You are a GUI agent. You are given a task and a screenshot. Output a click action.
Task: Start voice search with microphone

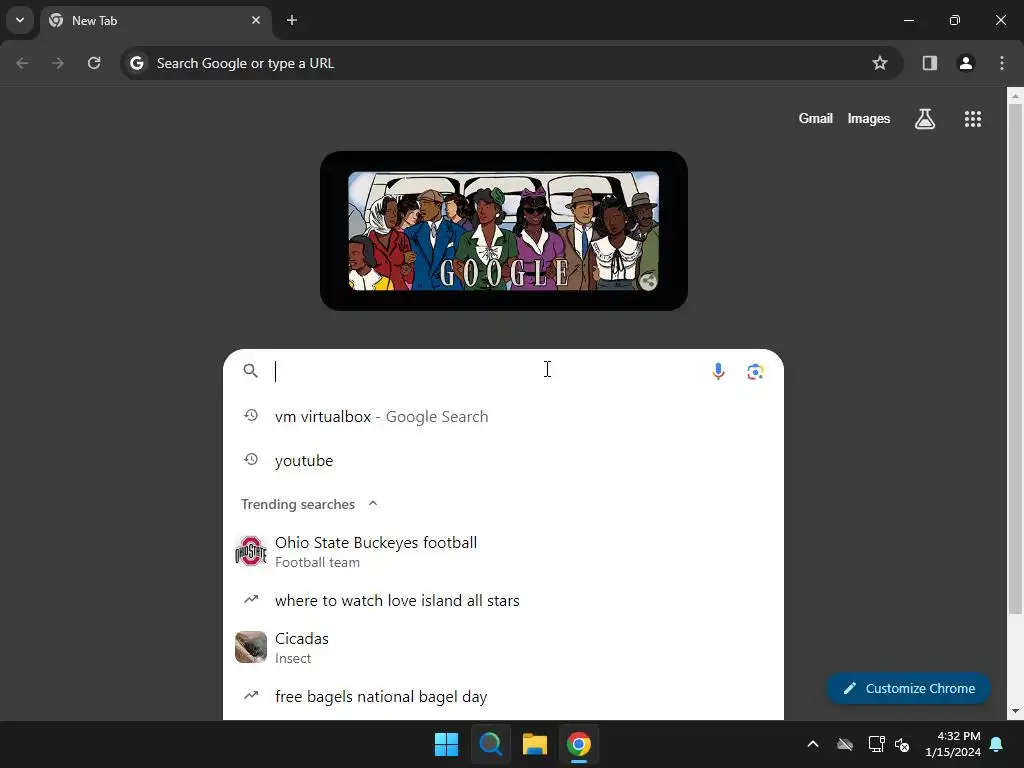click(x=718, y=371)
